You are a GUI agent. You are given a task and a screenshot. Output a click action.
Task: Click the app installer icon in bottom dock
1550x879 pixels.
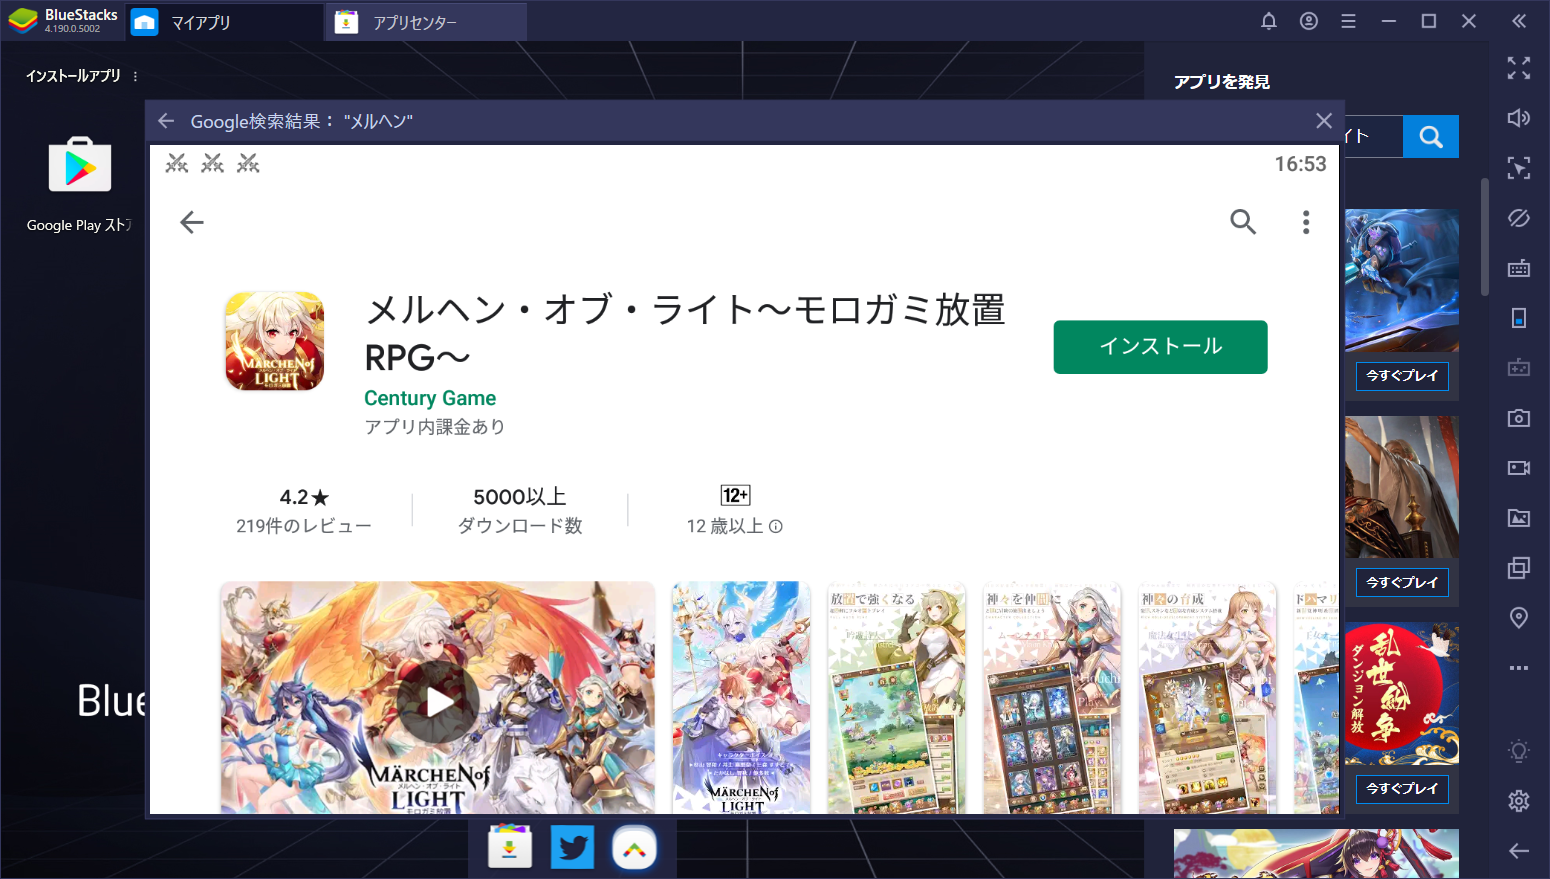[510, 848]
